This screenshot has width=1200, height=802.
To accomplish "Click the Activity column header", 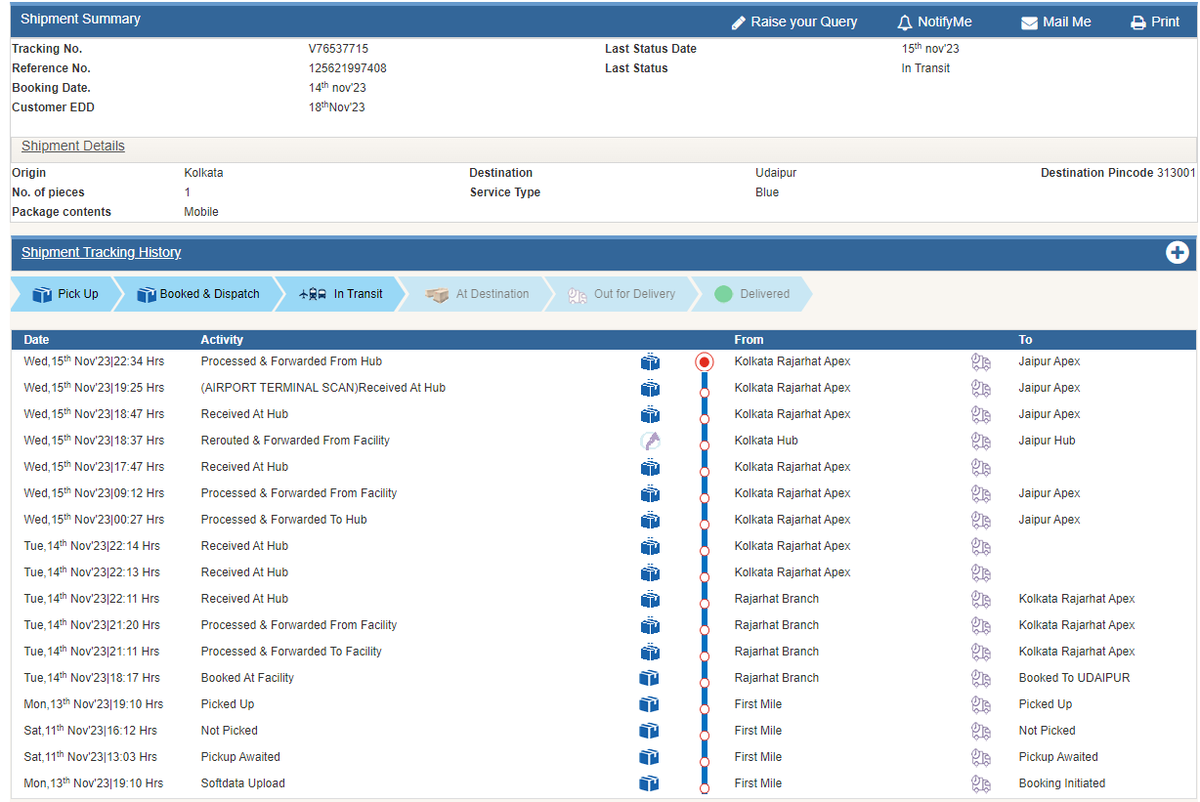I will tap(222, 340).
